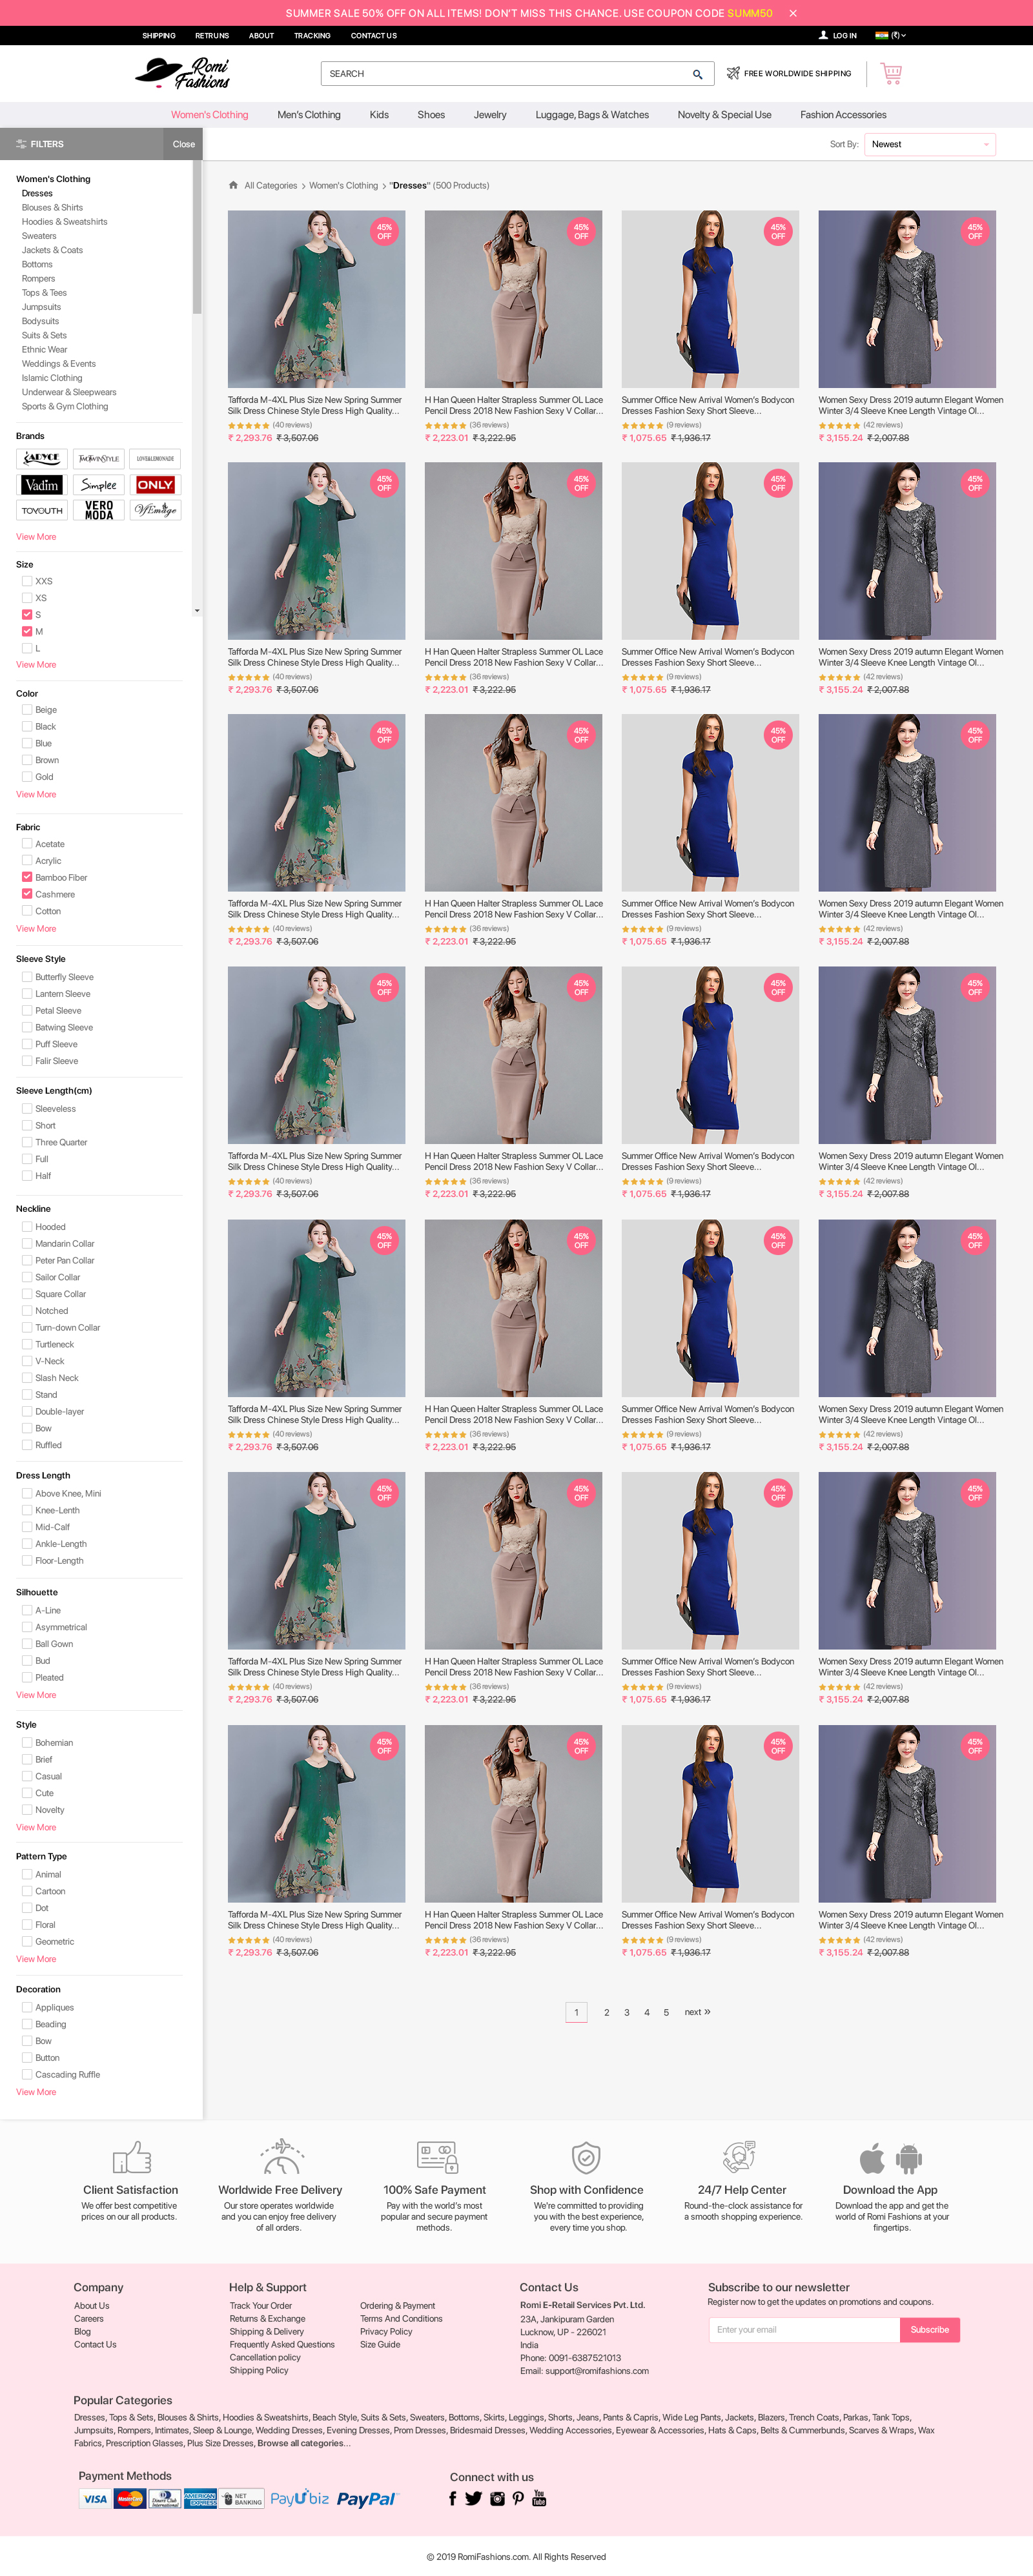Uncheck the S size checkbox
Viewport: 1033px width, 2576px height.
(27, 614)
